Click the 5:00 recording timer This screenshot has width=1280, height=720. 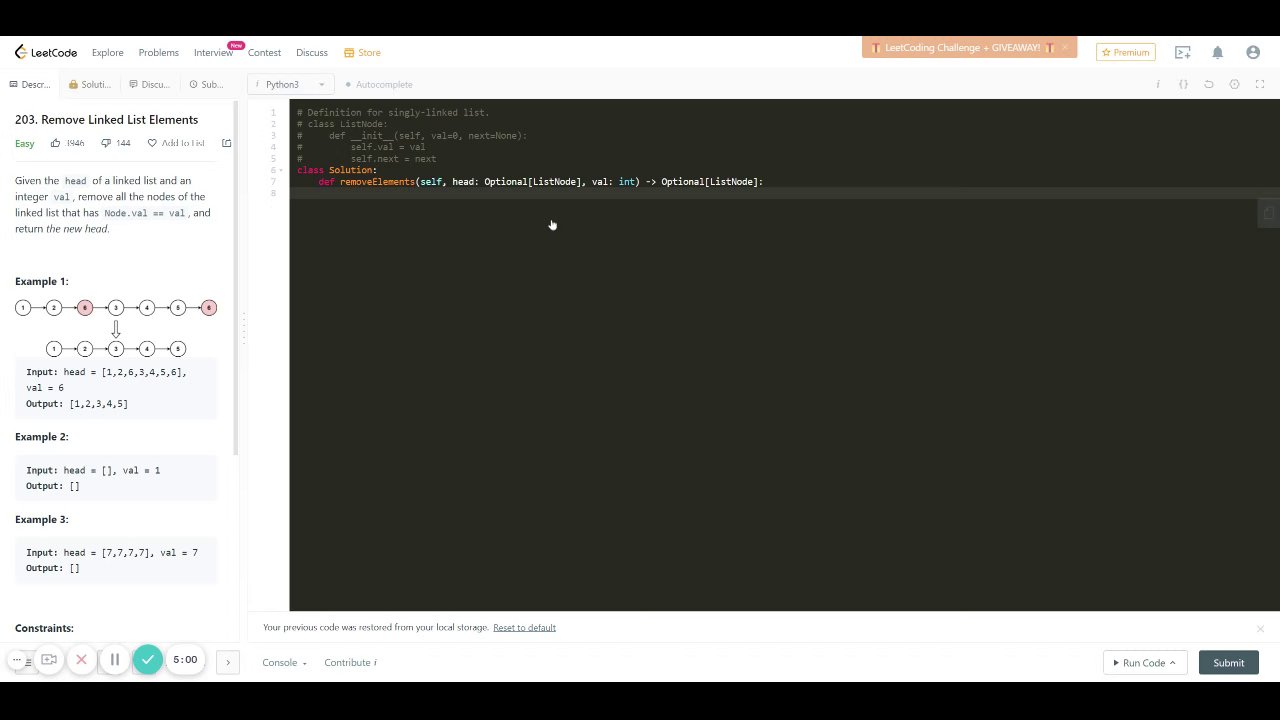pyautogui.click(x=185, y=660)
